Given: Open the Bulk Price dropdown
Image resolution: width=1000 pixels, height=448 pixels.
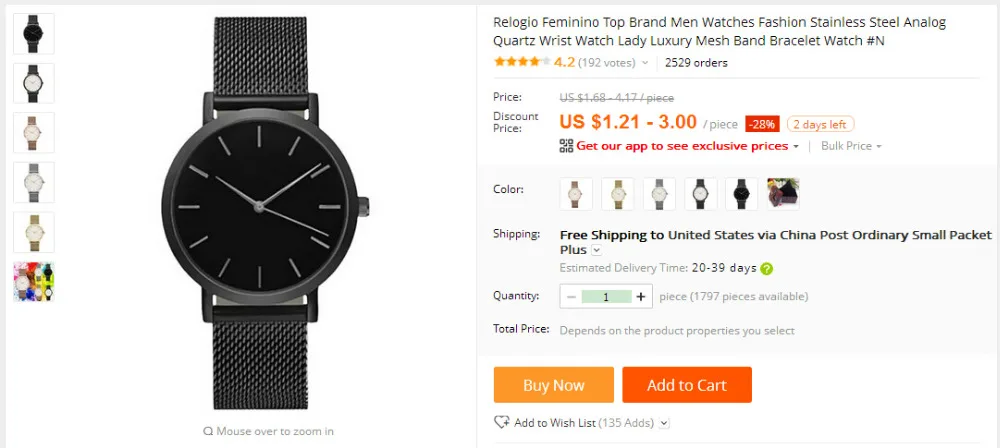Looking at the screenshot, I should click(851, 146).
